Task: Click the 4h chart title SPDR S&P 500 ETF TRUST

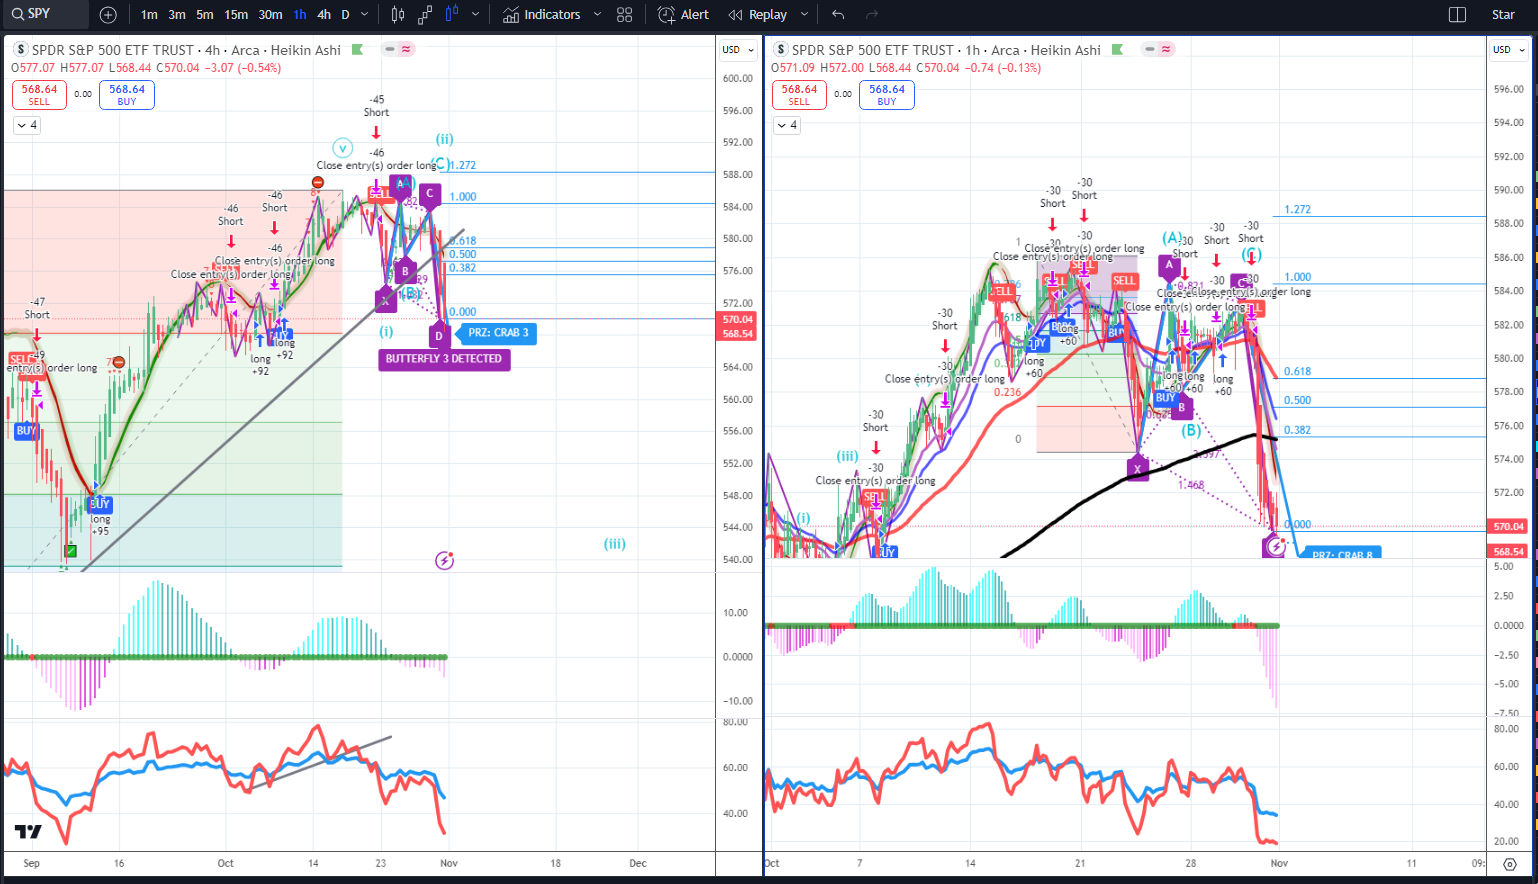Action: [x=113, y=50]
